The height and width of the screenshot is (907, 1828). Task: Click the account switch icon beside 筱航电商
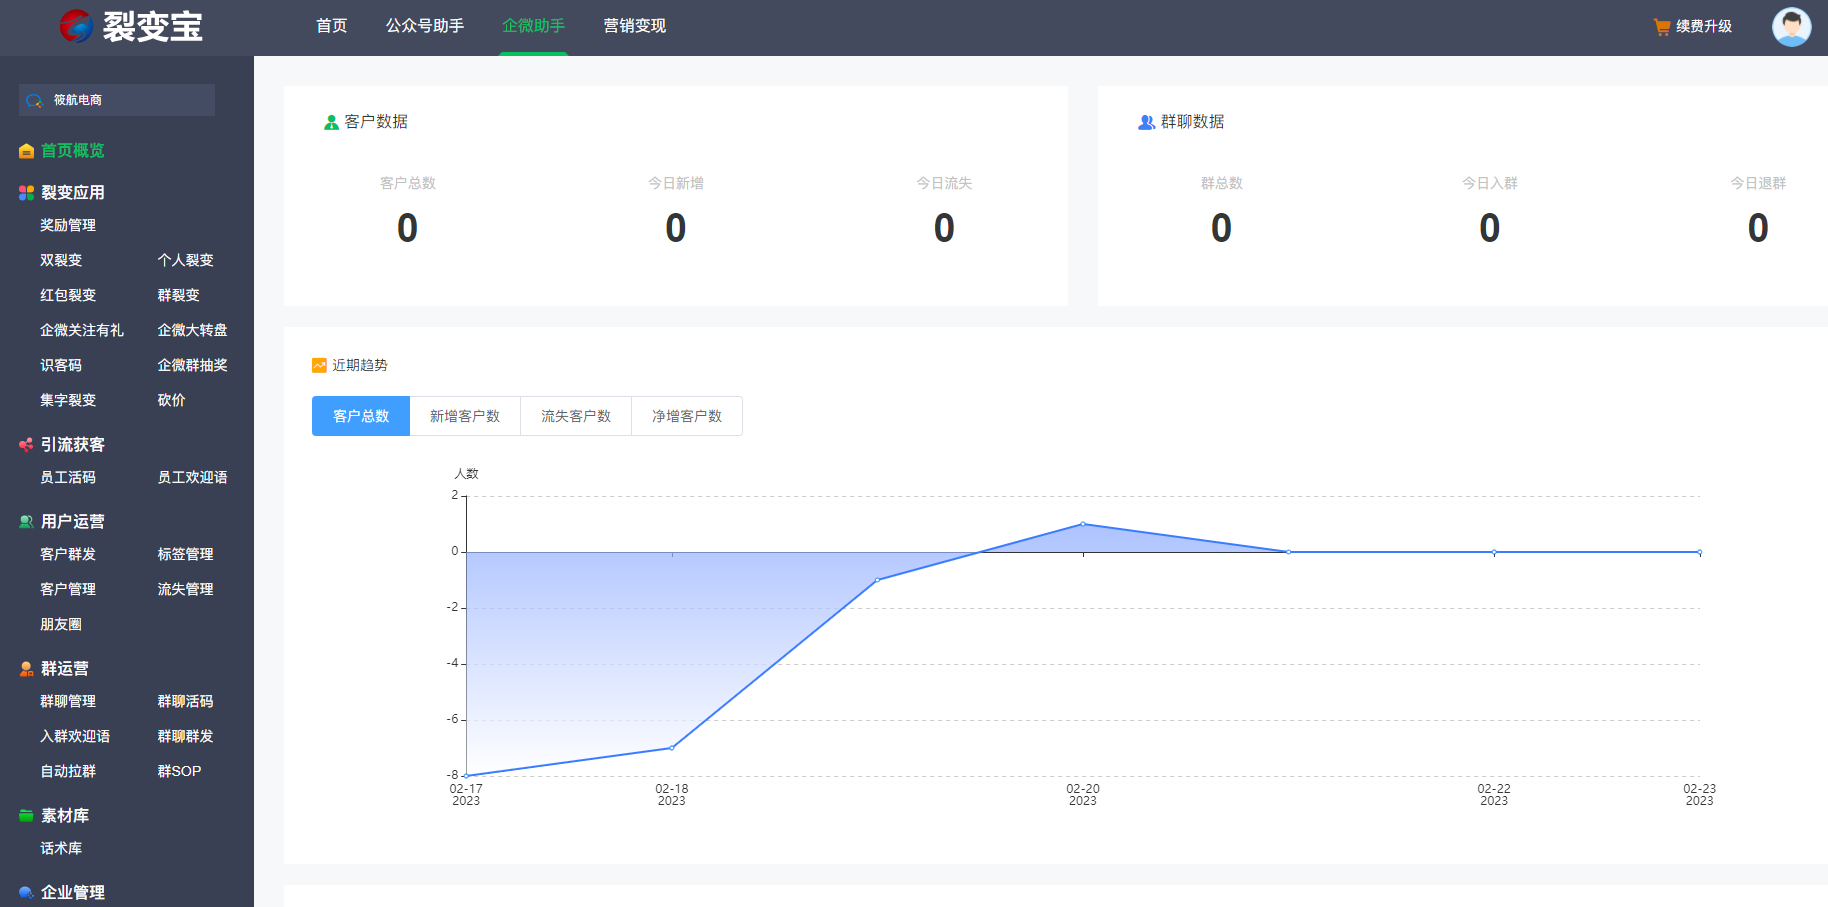[35, 100]
